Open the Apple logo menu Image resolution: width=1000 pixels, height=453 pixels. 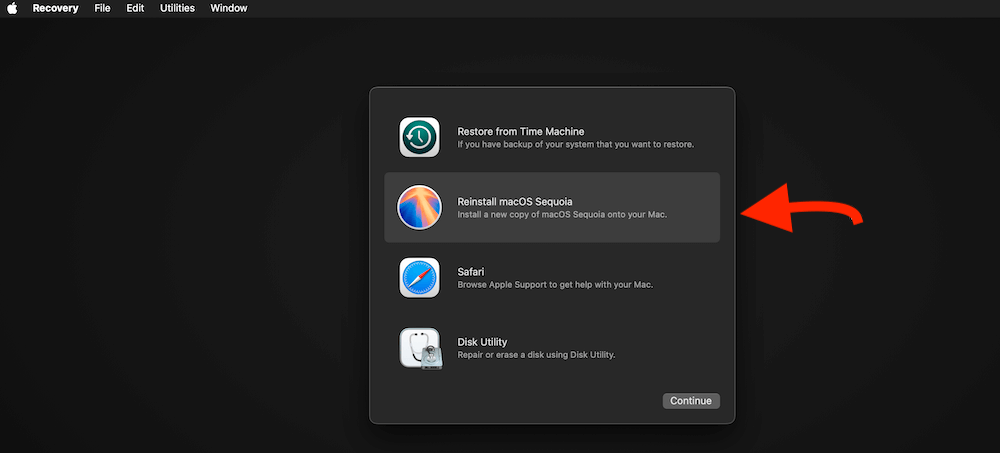coord(12,8)
